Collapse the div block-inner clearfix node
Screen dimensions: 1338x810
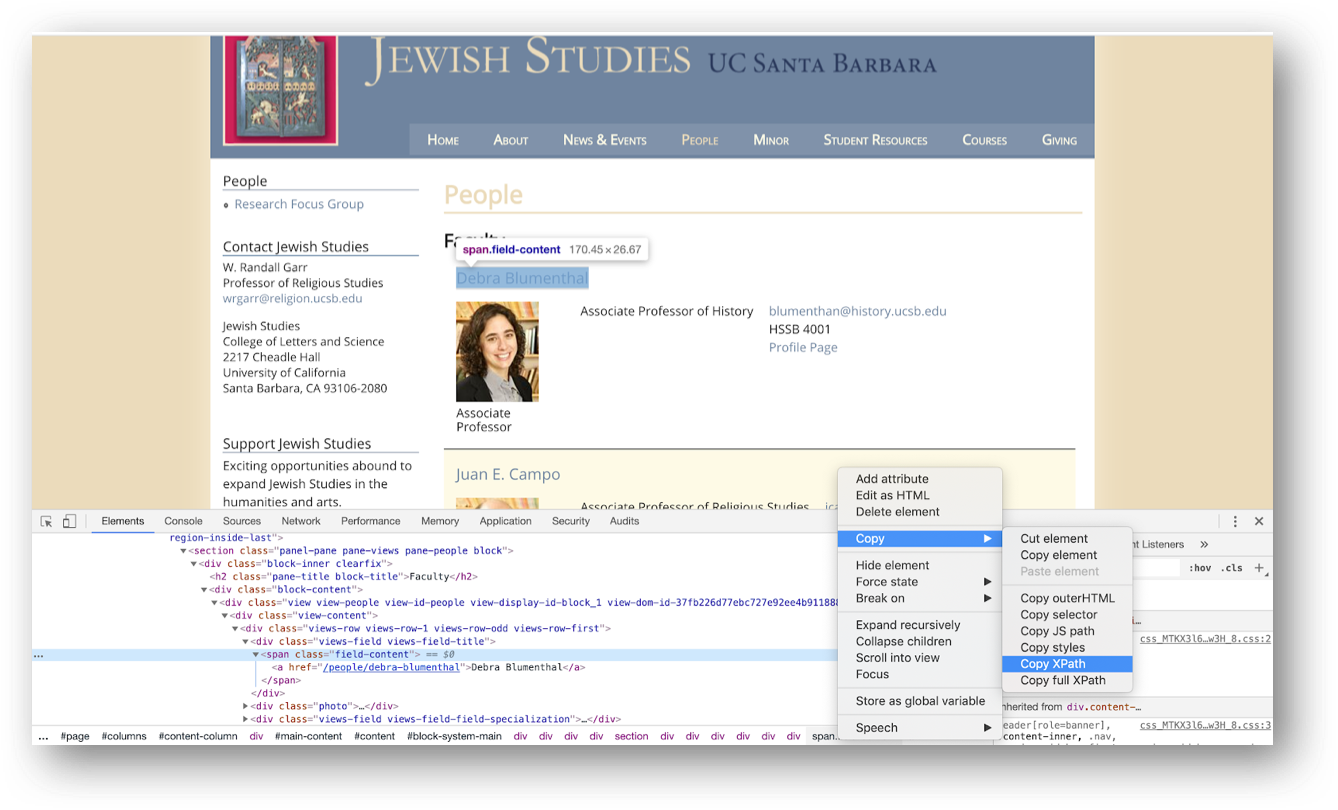(x=194, y=564)
